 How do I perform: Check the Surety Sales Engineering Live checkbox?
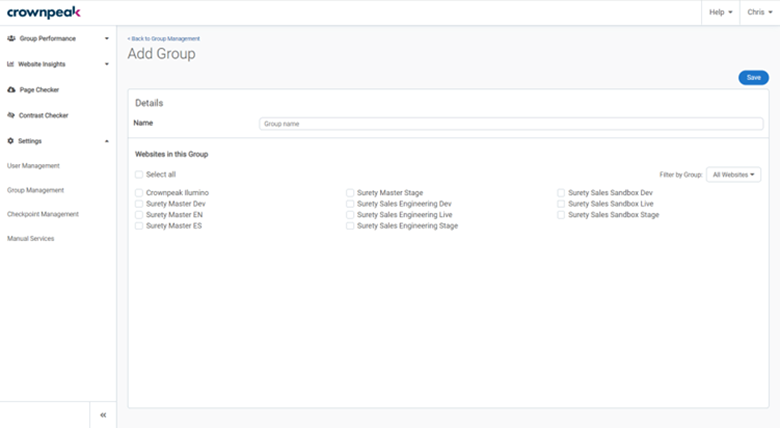(x=350, y=214)
